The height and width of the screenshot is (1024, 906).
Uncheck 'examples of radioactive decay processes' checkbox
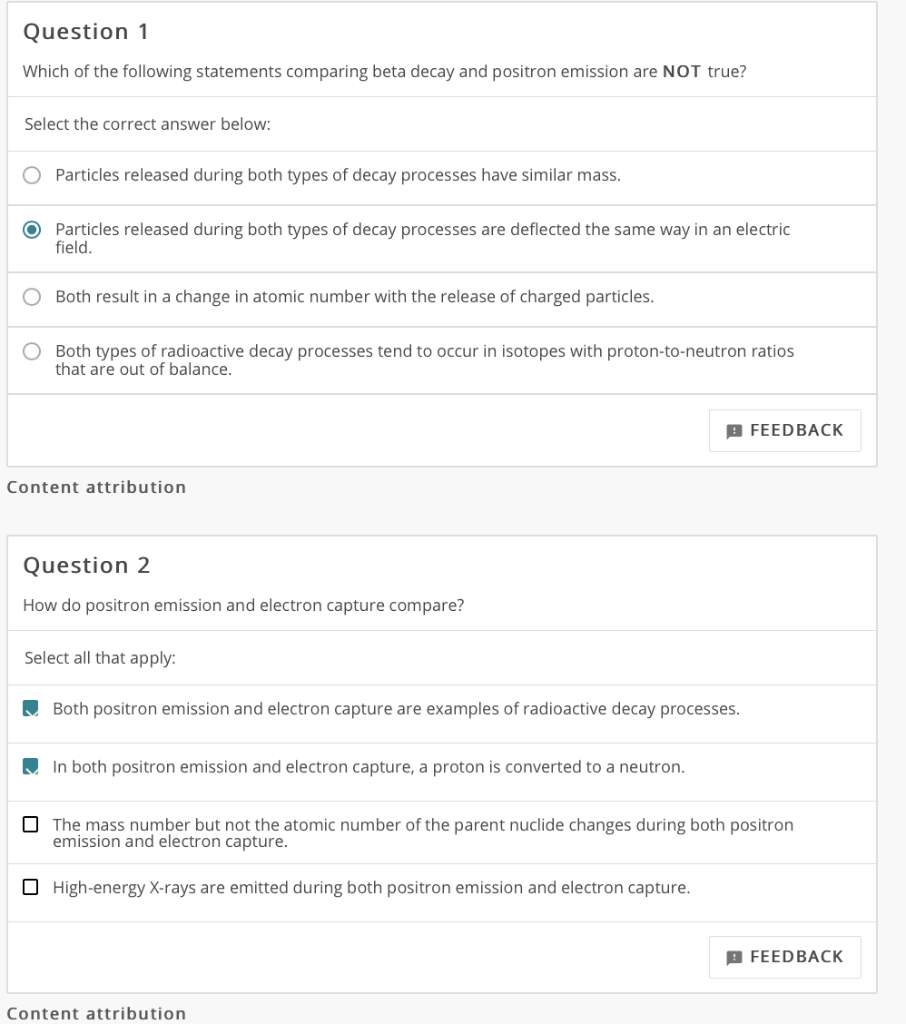point(31,710)
